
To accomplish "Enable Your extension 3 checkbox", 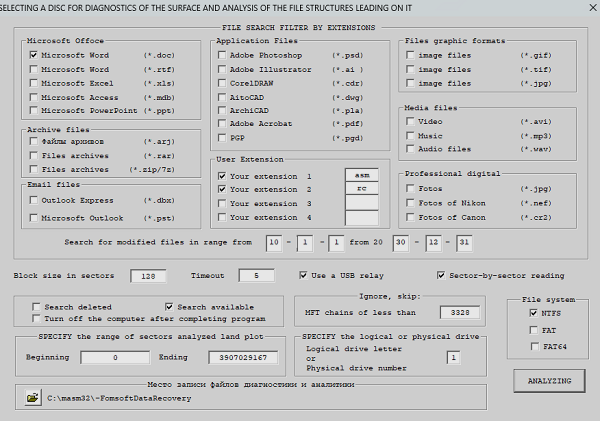I will tap(222, 203).
